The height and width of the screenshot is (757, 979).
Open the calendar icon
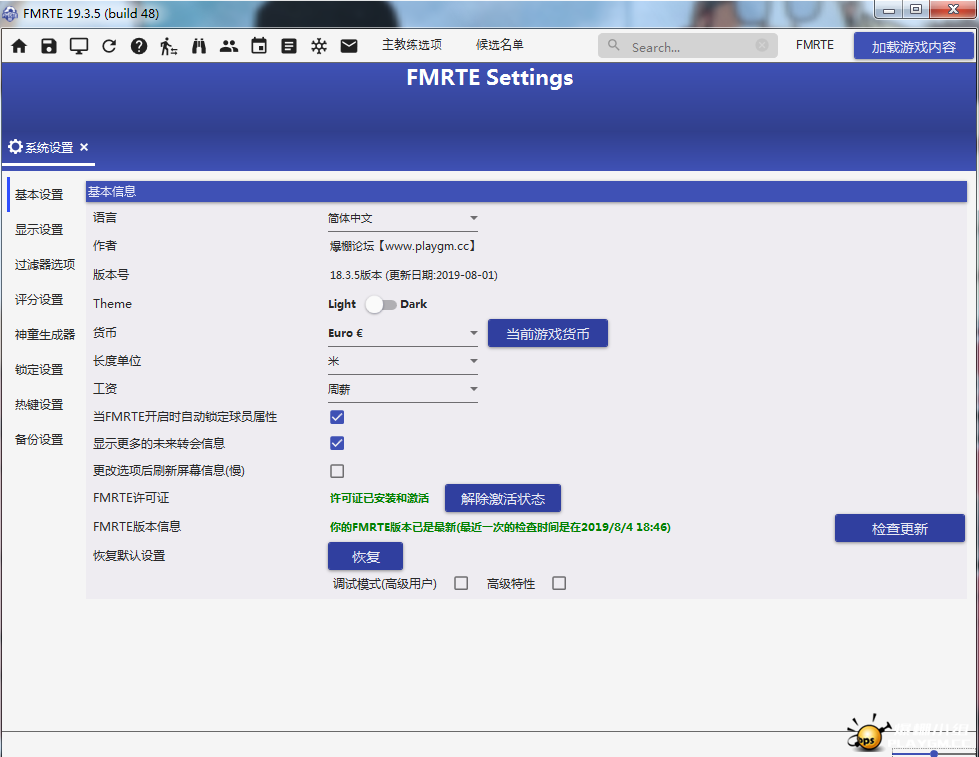(258, 46)
